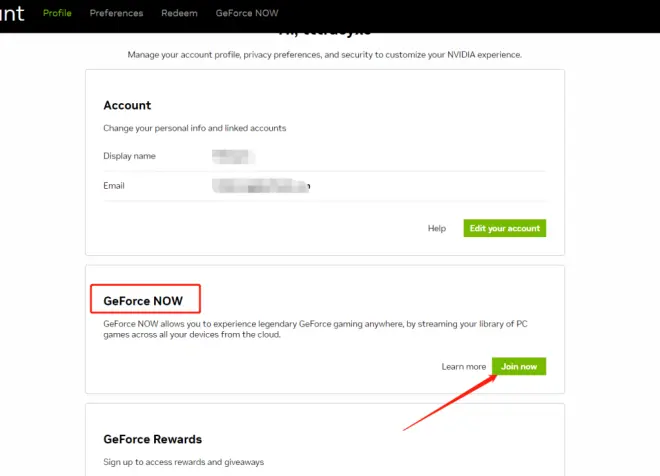The height and width of the screenshot is (476, 660).
Task: Select the Display name label
Action: (x=129, y=156)
